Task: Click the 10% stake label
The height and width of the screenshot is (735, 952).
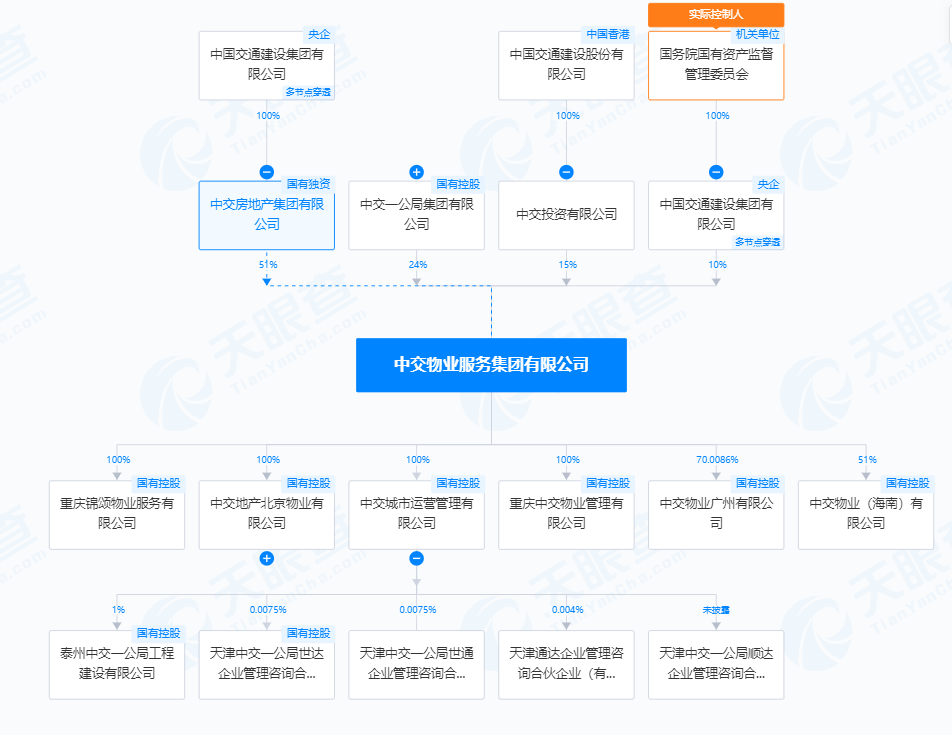Action: tap(717, 265)
